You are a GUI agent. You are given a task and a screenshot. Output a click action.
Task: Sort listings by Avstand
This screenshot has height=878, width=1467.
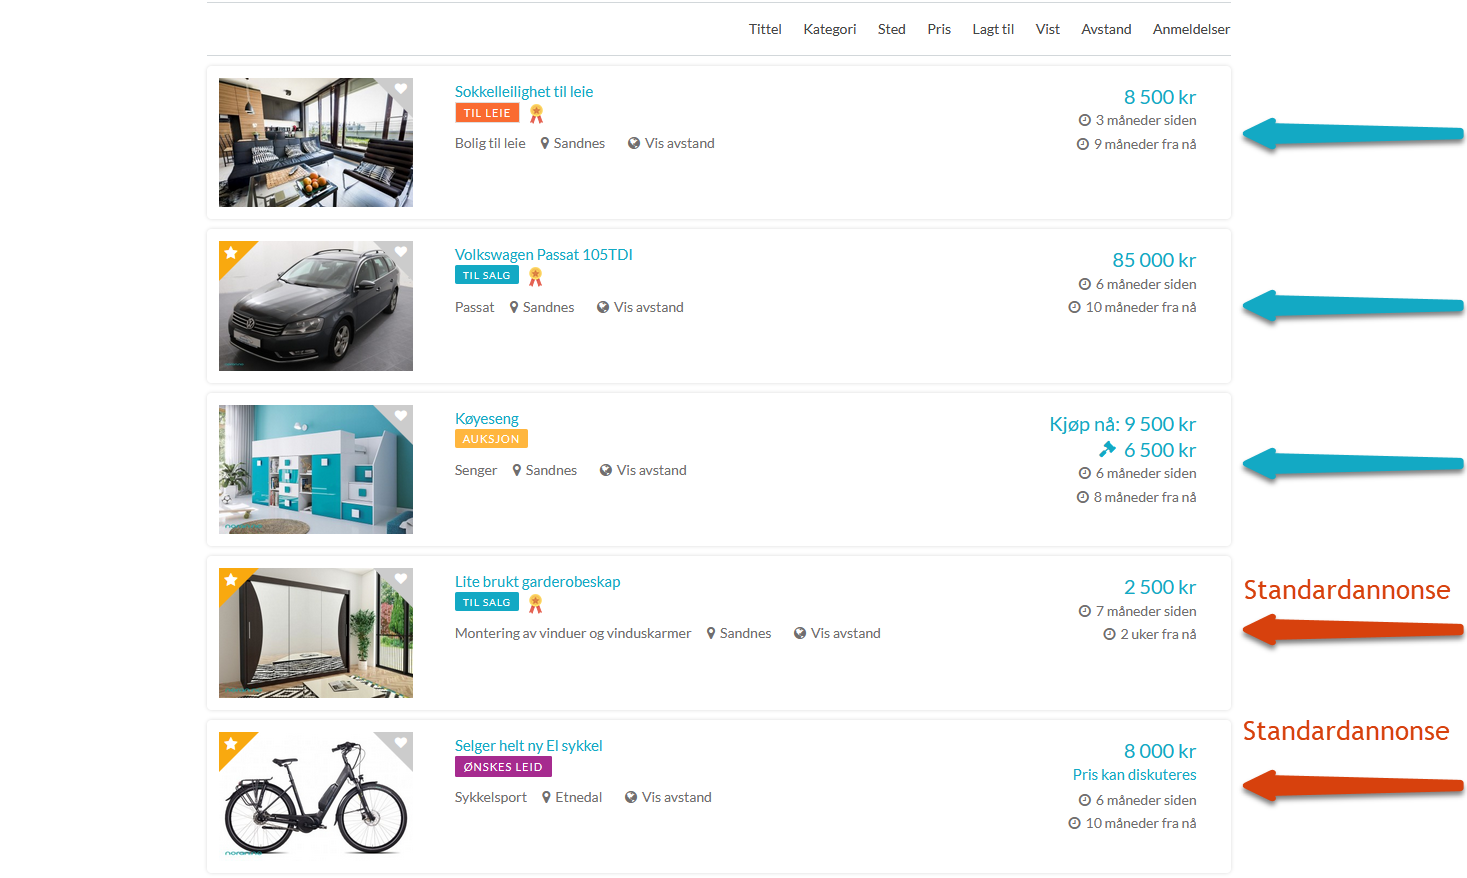click(1106, 29)
